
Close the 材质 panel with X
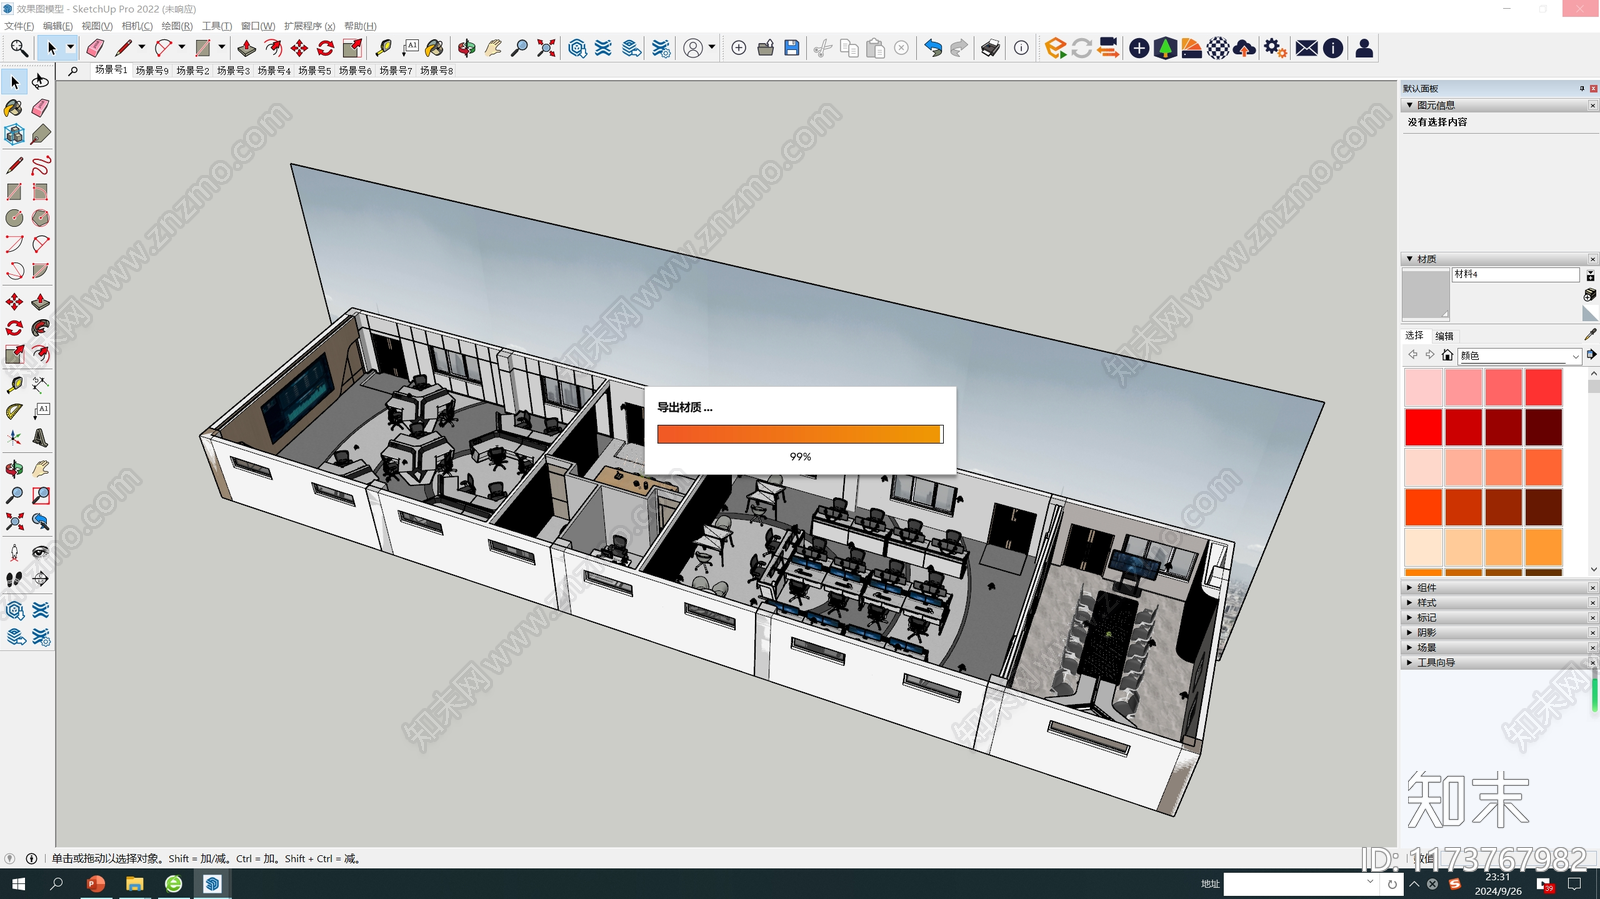1592,259
